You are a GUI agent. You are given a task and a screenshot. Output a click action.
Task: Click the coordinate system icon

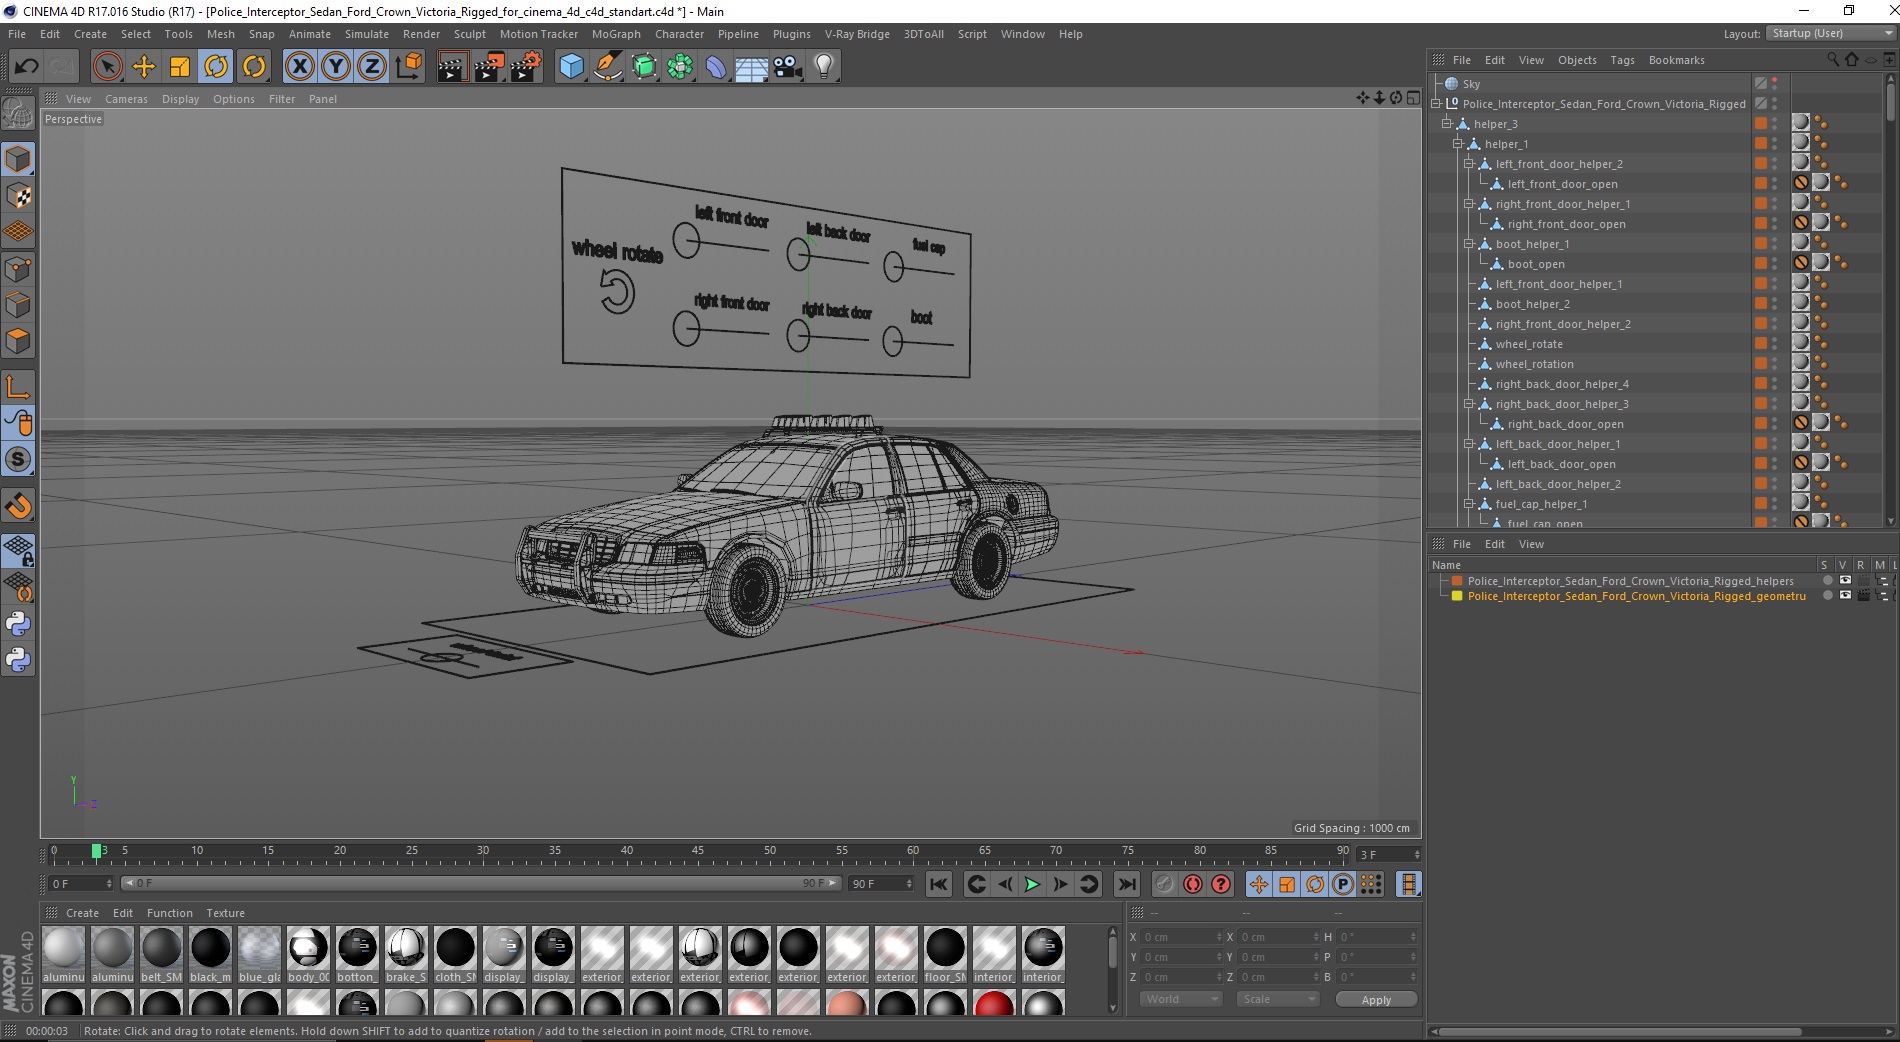point(408,66)
